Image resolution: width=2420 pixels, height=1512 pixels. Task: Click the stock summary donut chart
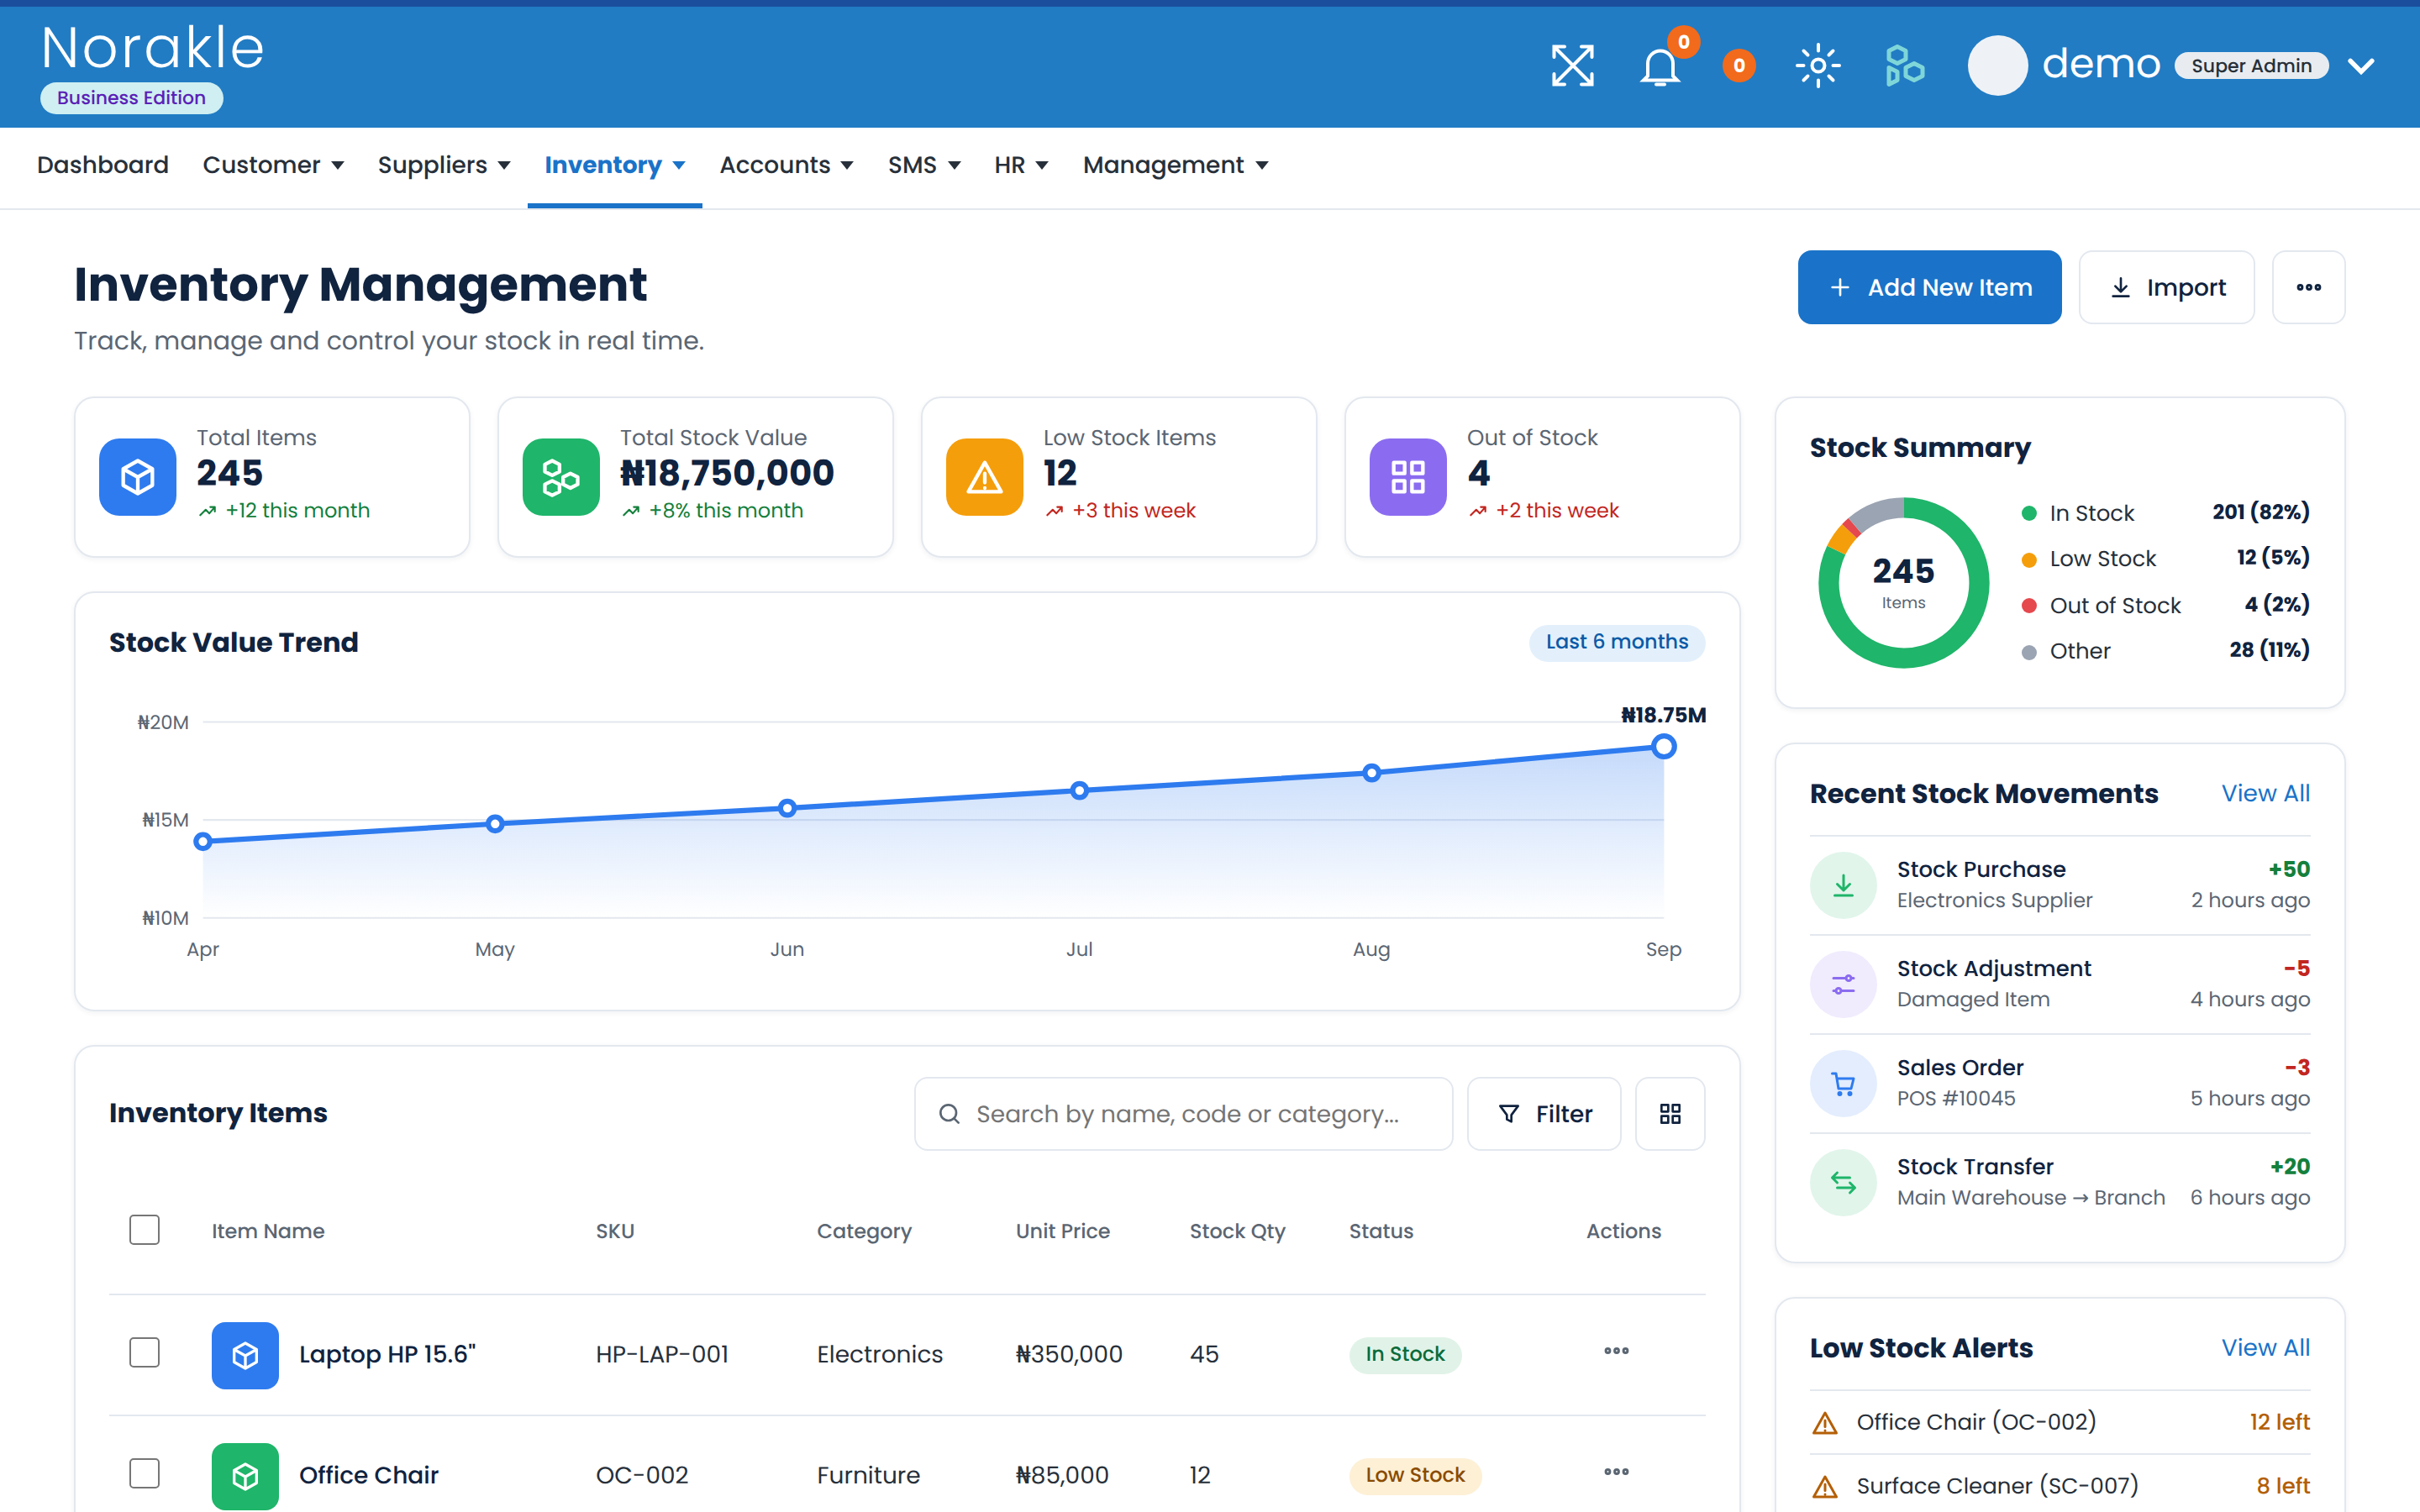1903,583
